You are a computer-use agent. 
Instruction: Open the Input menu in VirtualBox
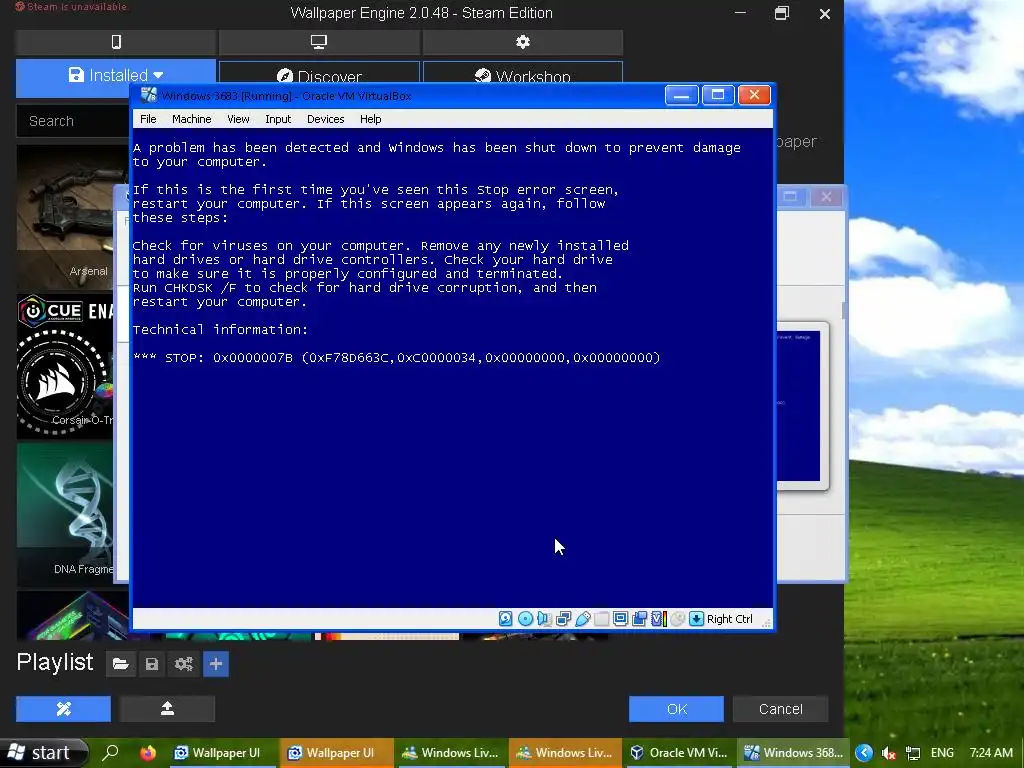pos(278,119)
